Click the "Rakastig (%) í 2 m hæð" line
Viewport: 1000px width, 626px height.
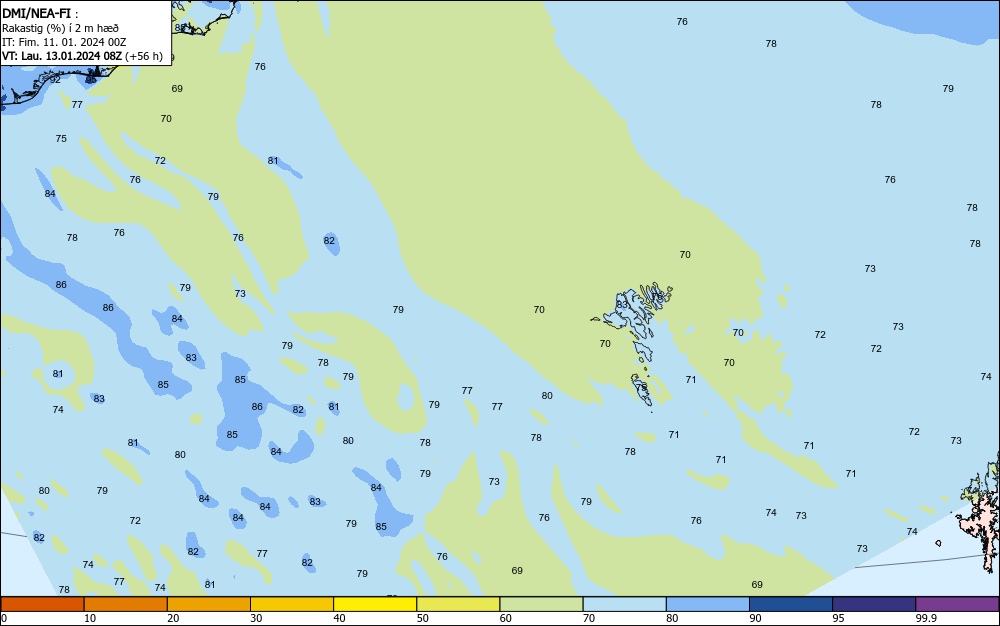click(x=60, y=28)
